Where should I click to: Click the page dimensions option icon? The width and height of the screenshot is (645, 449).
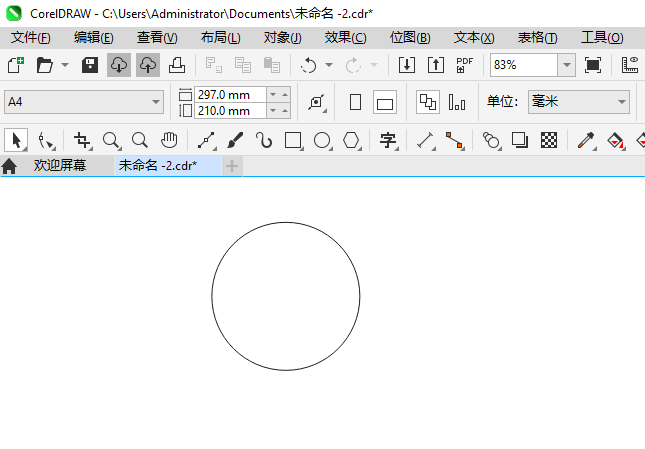(x=317, y=102)
